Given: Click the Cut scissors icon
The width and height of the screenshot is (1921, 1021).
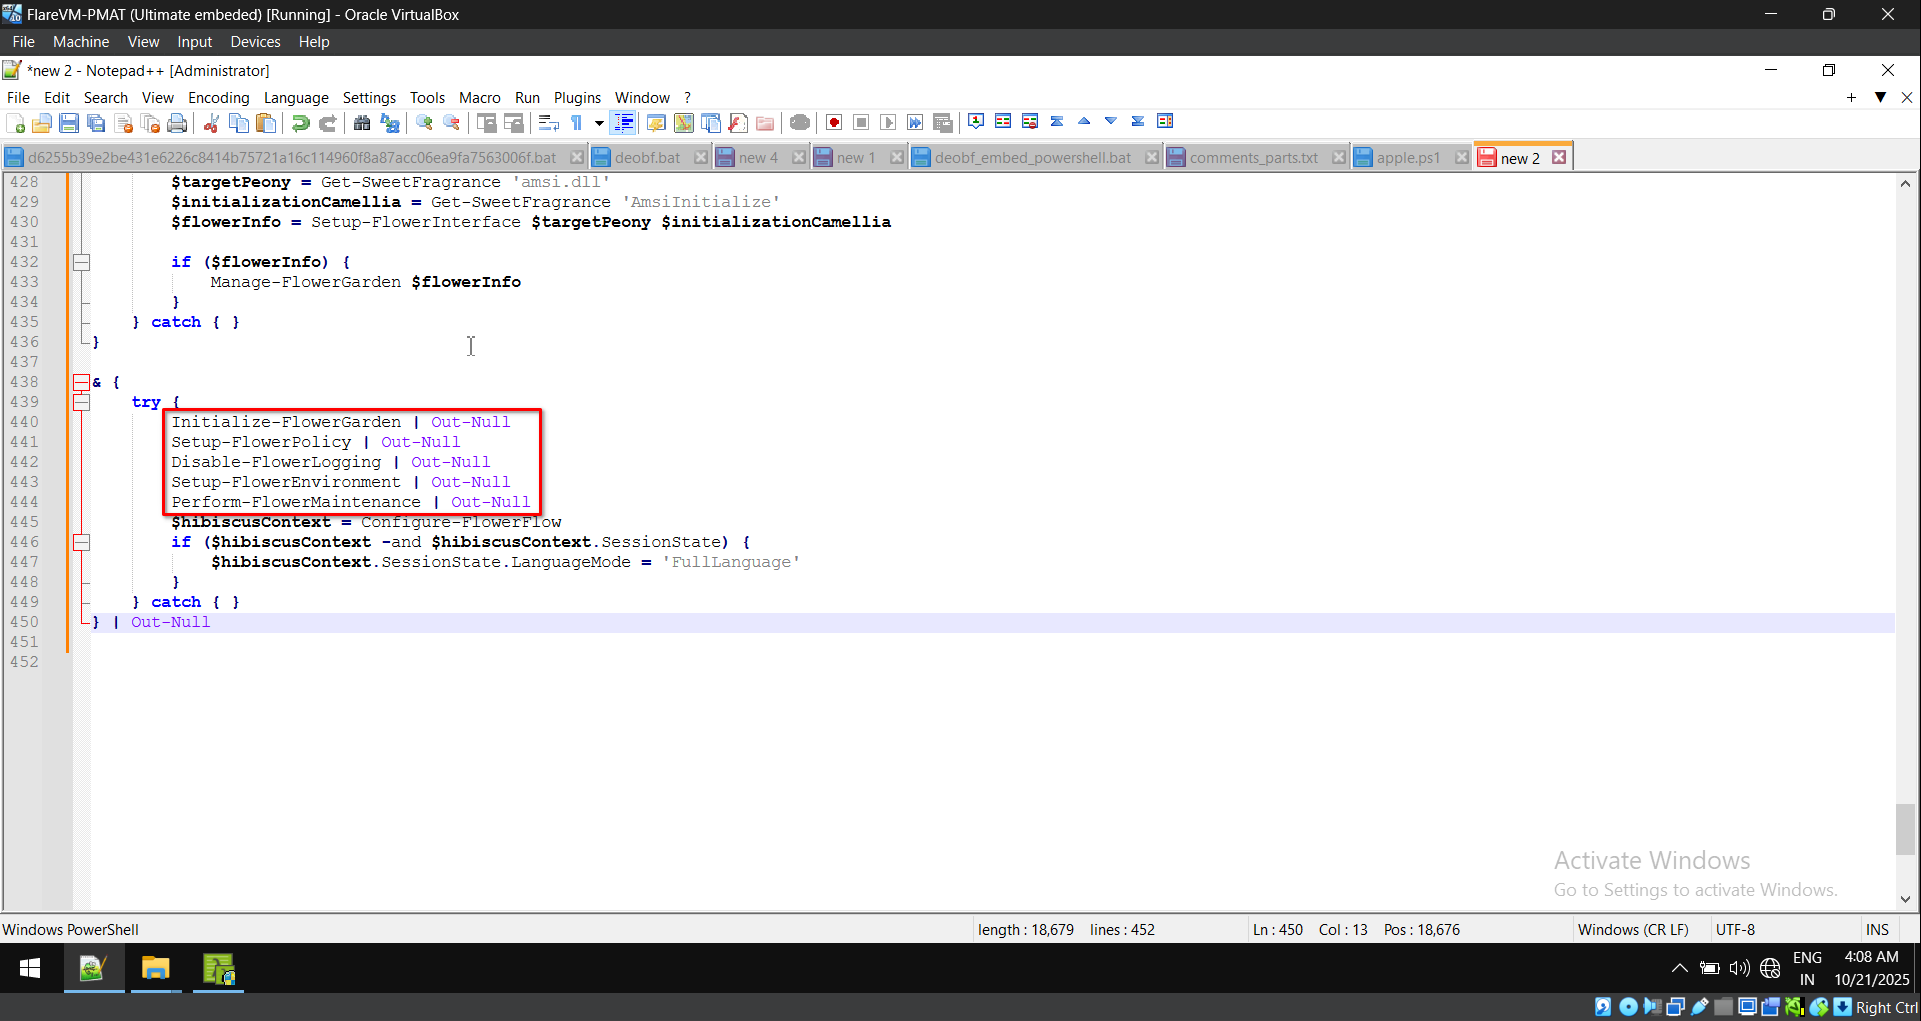Looking at the screenshot, I should click(x=211, y=123).
